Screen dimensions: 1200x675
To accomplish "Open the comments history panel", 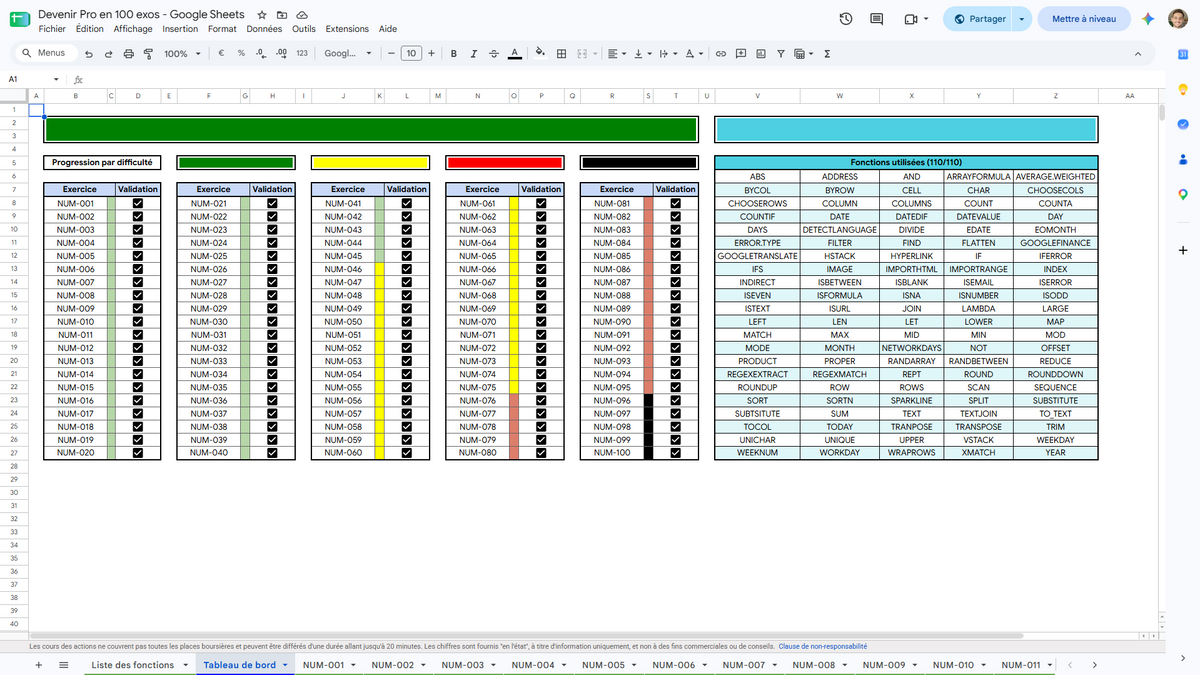I will point(877,19).
